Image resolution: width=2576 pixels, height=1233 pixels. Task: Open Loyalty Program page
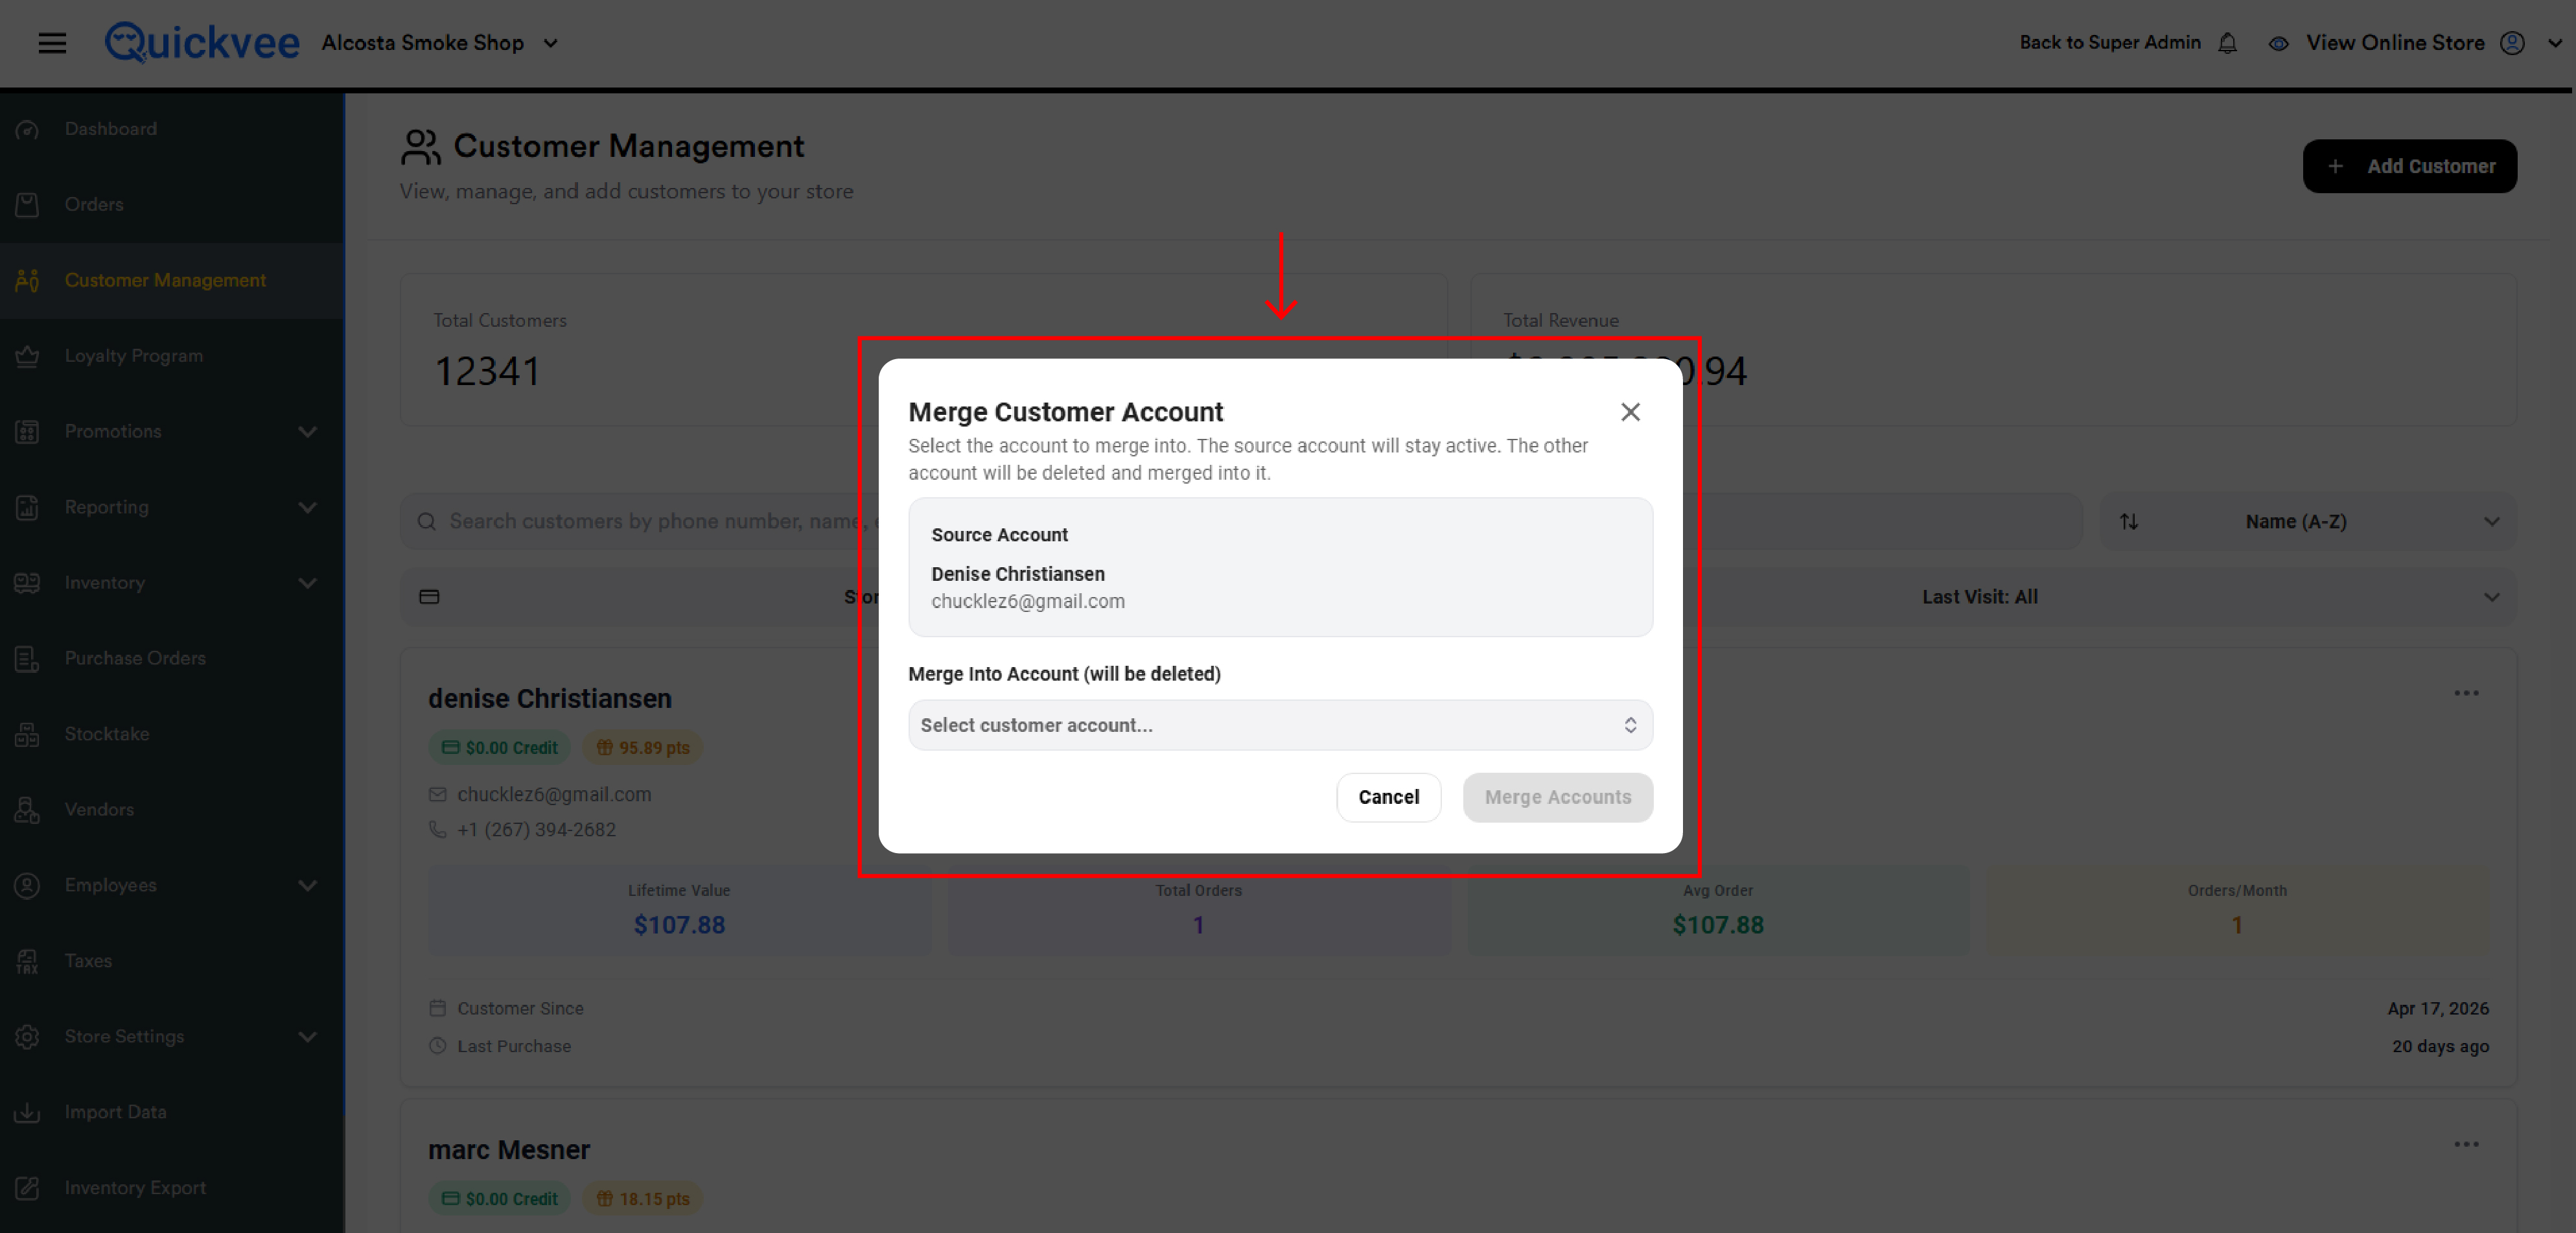(133, 356)
